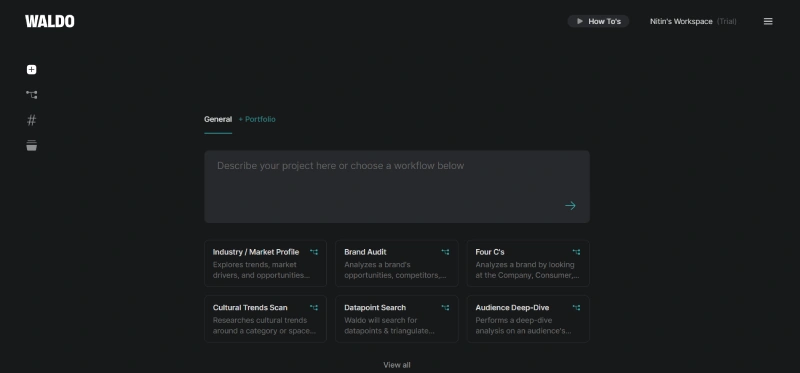The width and height of the screenshot is (800, 373).
Task: Click the WALDO logo
Action: coord(49,21)
